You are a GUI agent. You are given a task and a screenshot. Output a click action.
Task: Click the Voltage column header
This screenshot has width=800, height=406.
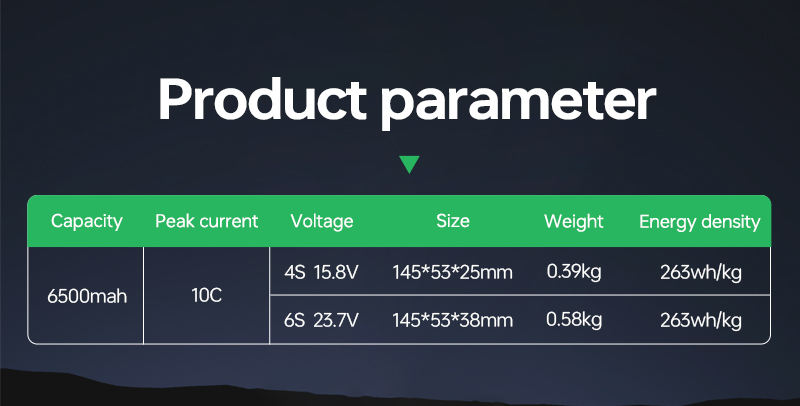(x=321, y=221)
